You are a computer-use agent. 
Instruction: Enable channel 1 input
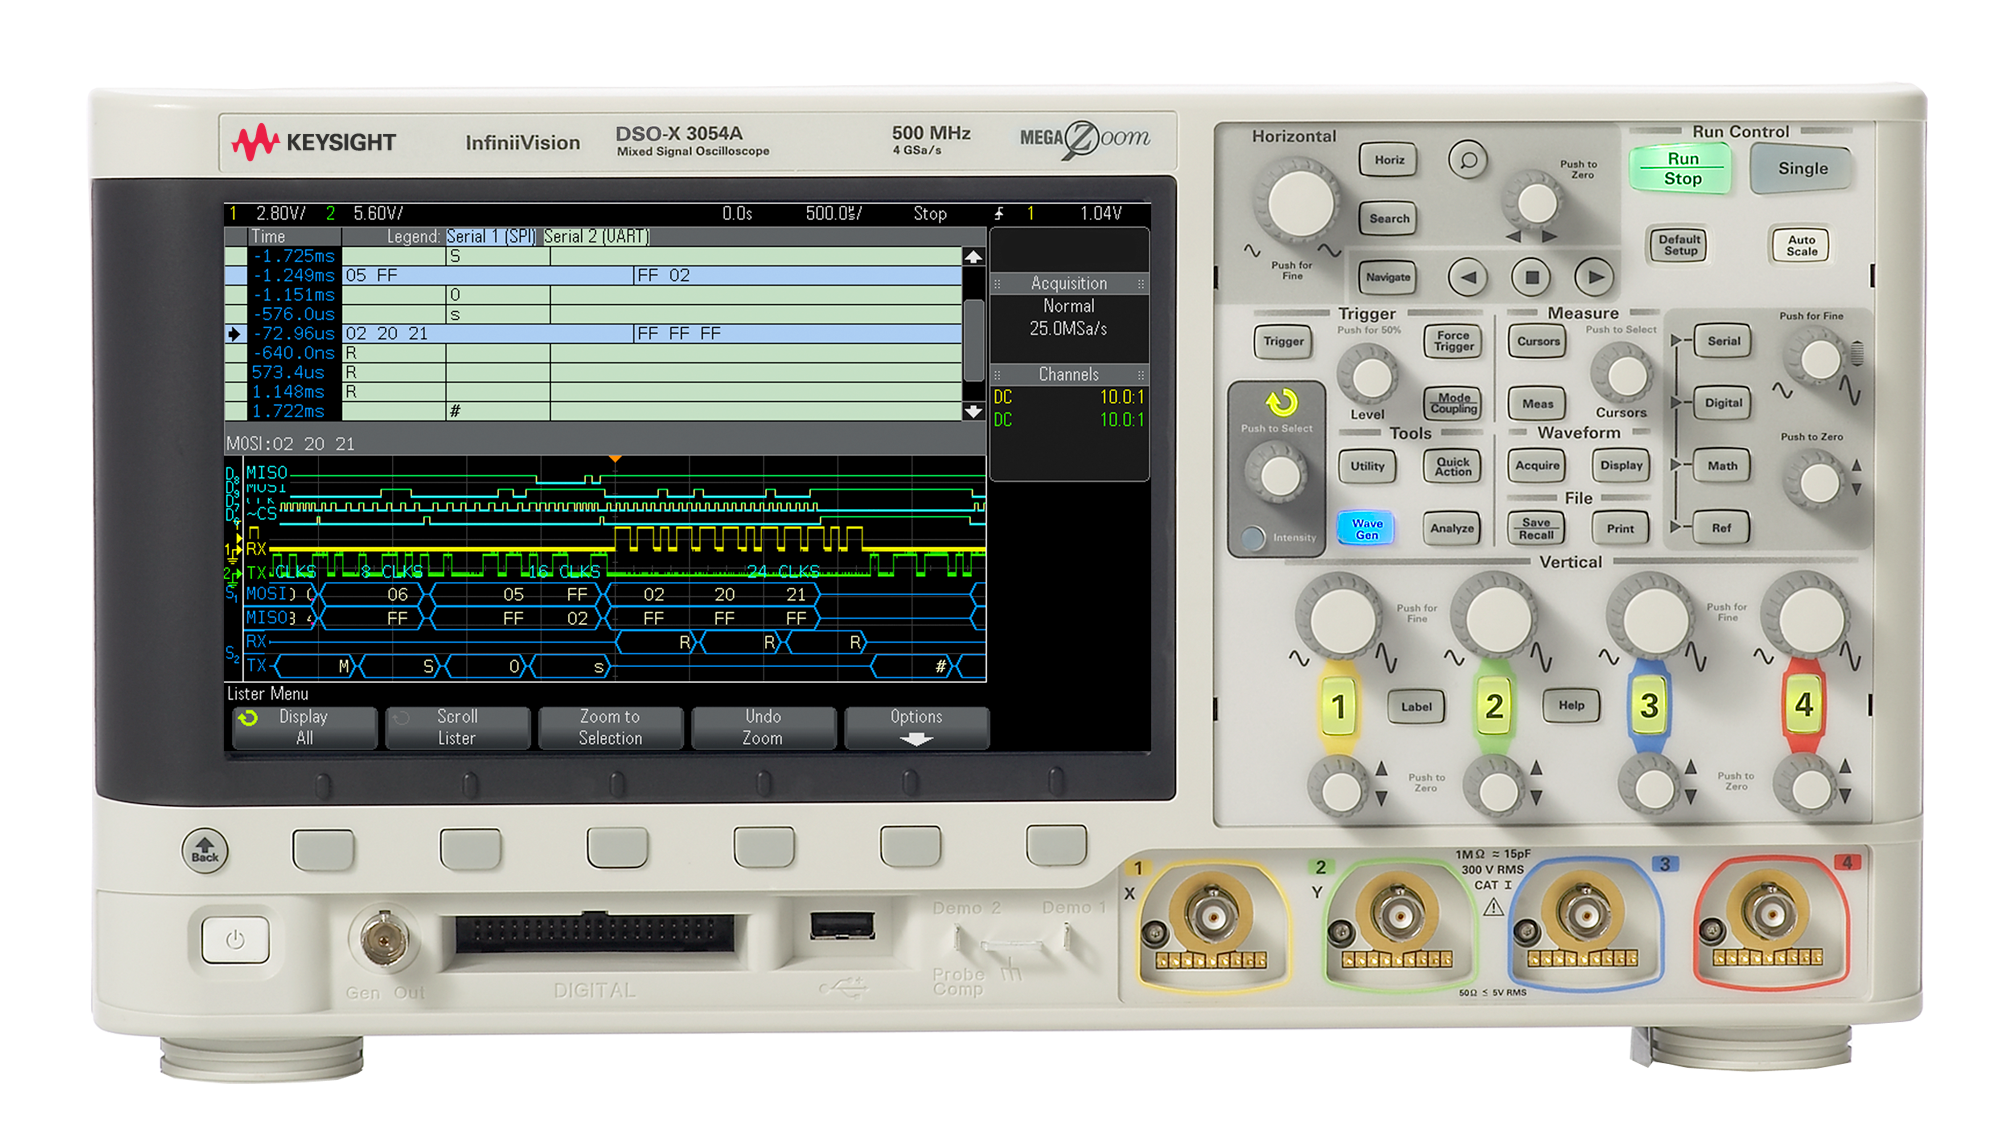pyautogui.click(x=1340, y=707)
